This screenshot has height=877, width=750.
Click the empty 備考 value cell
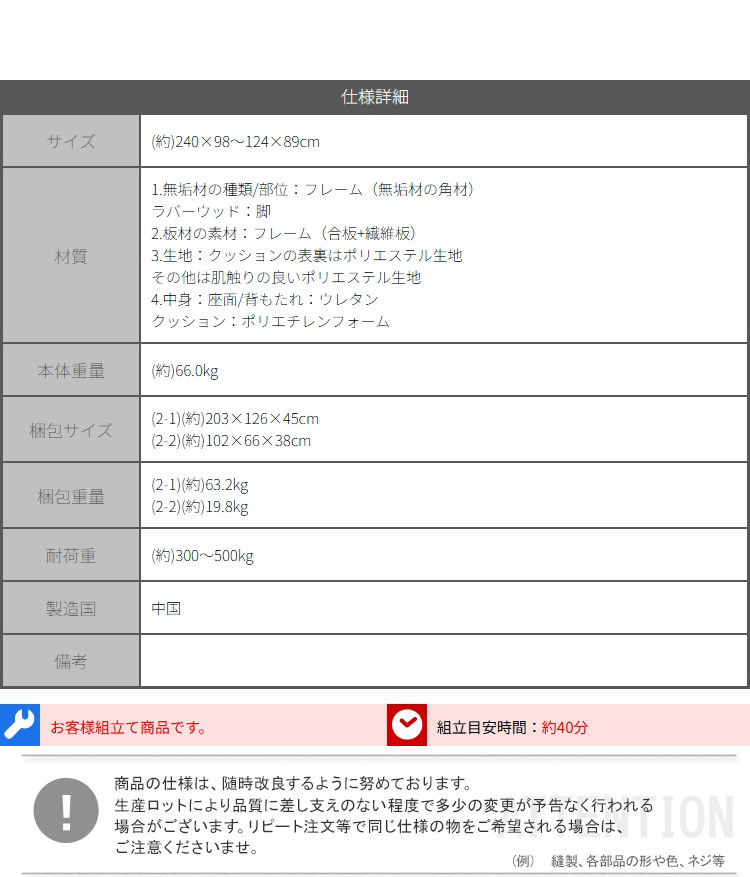443,661
